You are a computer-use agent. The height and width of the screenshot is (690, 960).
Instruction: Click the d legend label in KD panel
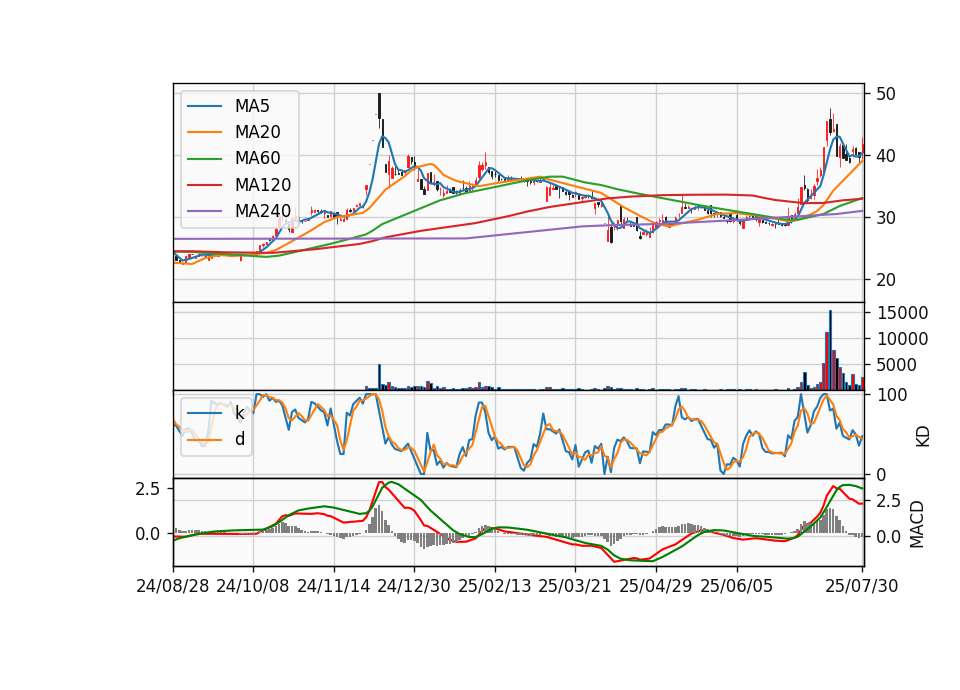point(240,439)
